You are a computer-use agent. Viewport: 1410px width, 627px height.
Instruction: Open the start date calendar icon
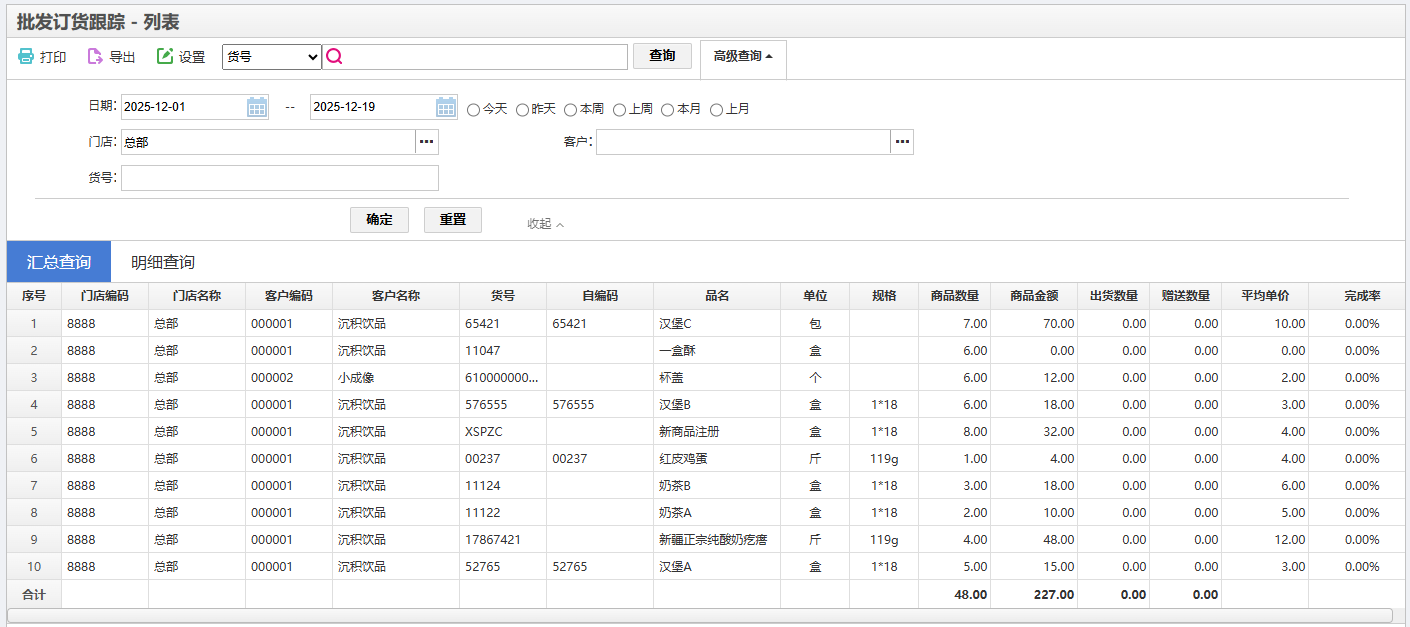[257, 107]
